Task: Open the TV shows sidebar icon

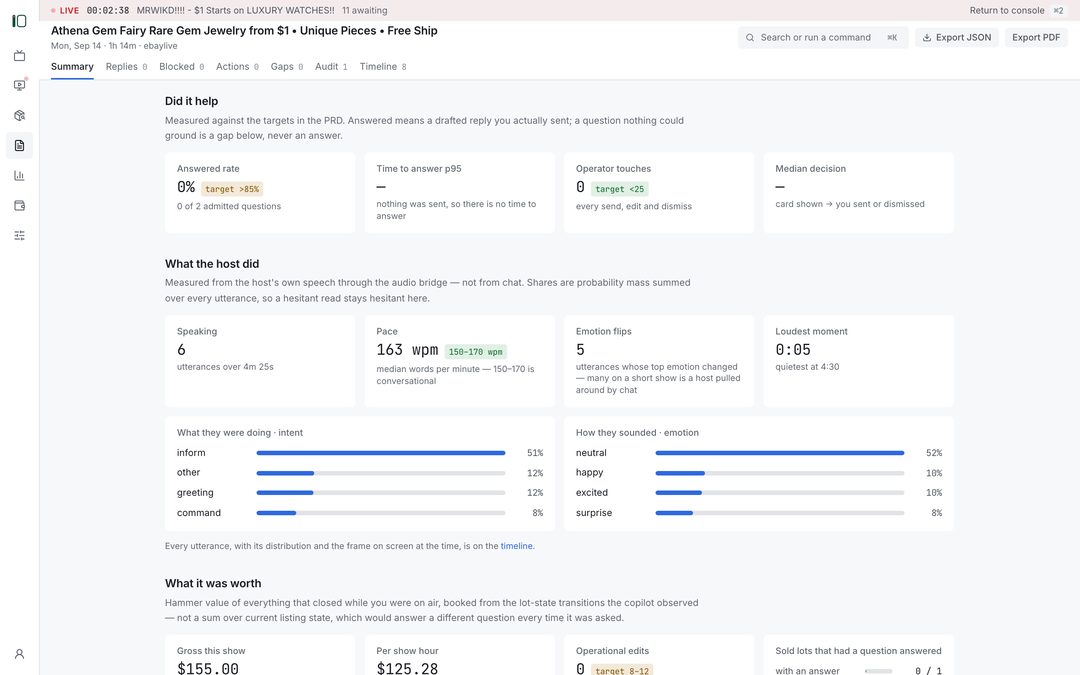Action: 19,55
